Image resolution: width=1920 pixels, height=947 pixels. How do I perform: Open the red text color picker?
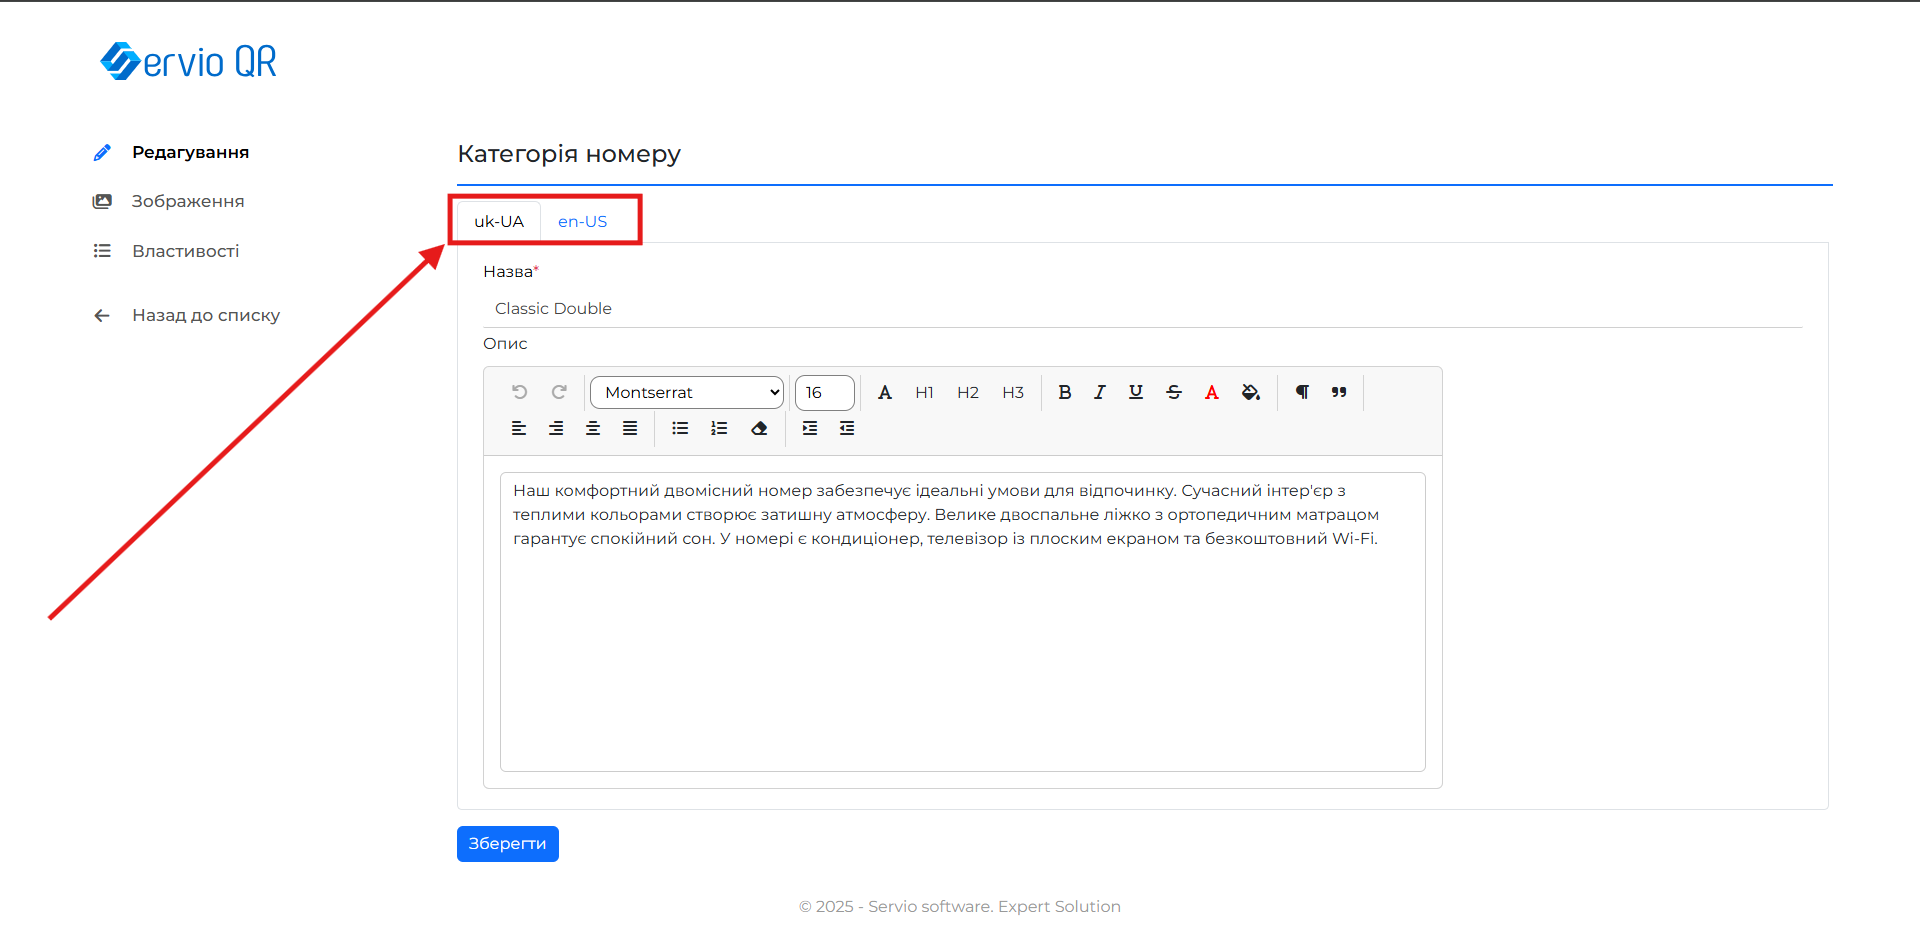(x=1212, y=393)
